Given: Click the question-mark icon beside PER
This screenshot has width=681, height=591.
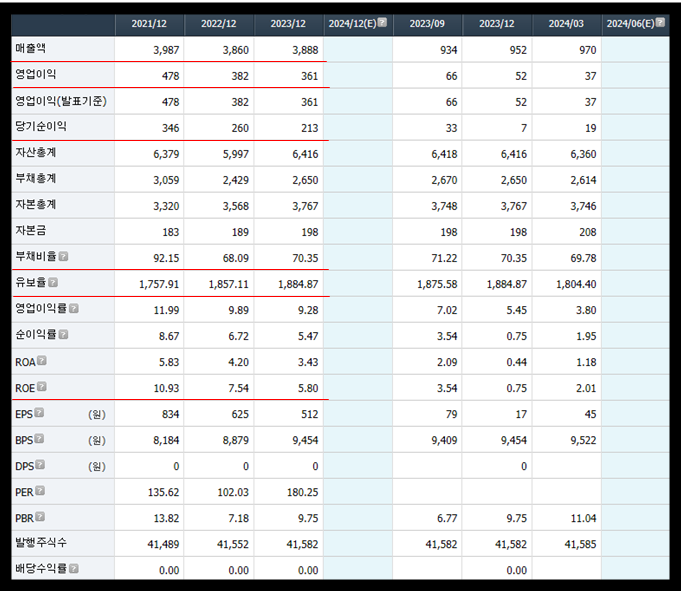Looking at the screenshot, I should point(40,491).
